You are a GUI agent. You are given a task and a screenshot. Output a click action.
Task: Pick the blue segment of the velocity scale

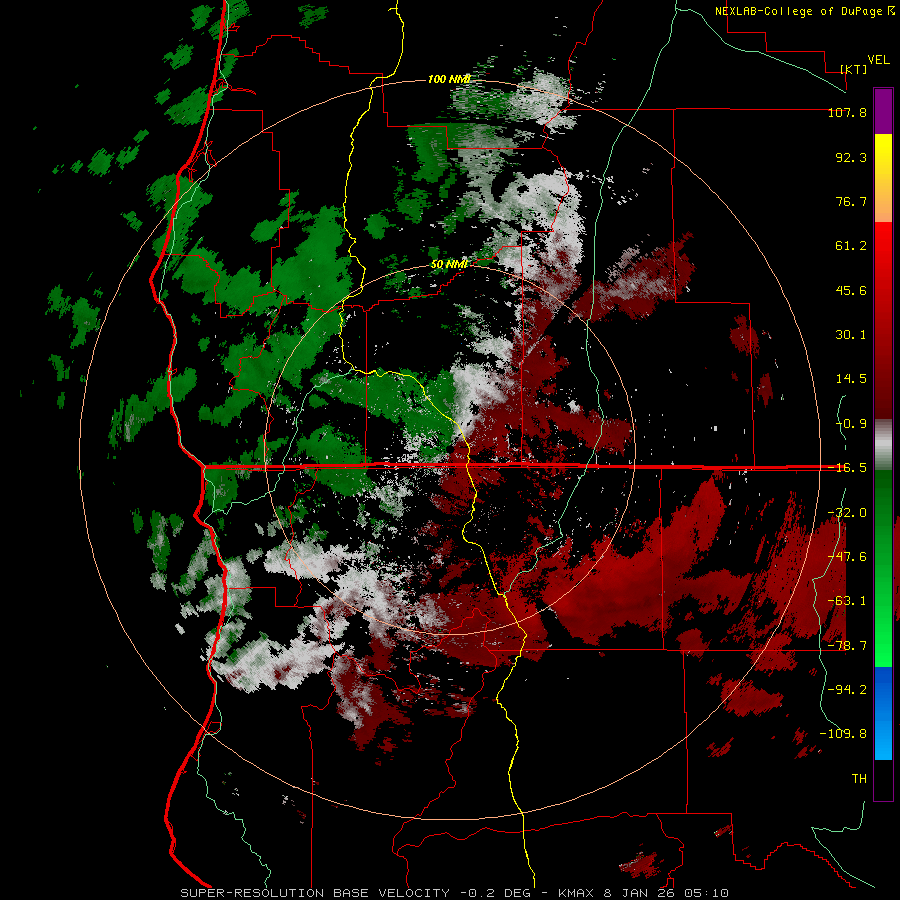(883, 713)
